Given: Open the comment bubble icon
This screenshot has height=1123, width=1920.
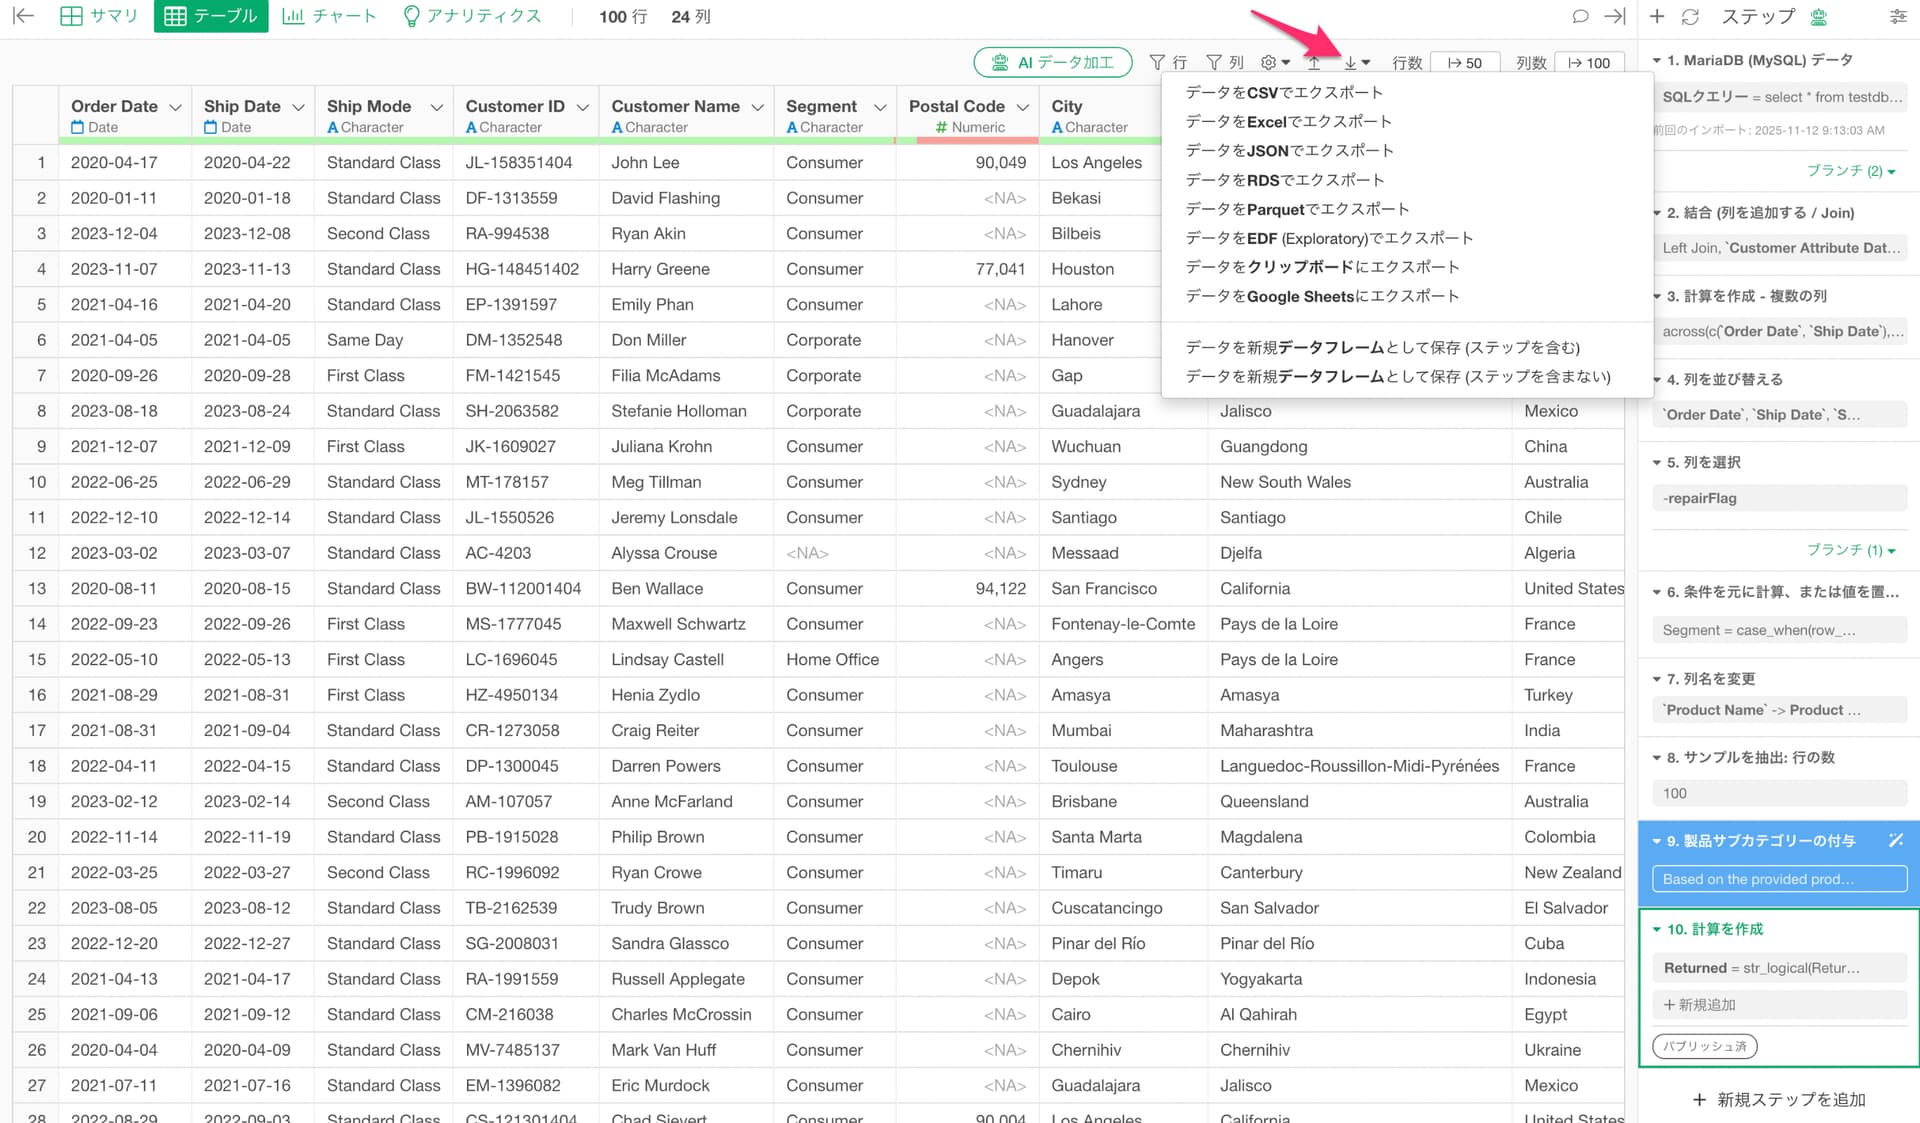Looking at the screenshot, I should (1580, 17).
